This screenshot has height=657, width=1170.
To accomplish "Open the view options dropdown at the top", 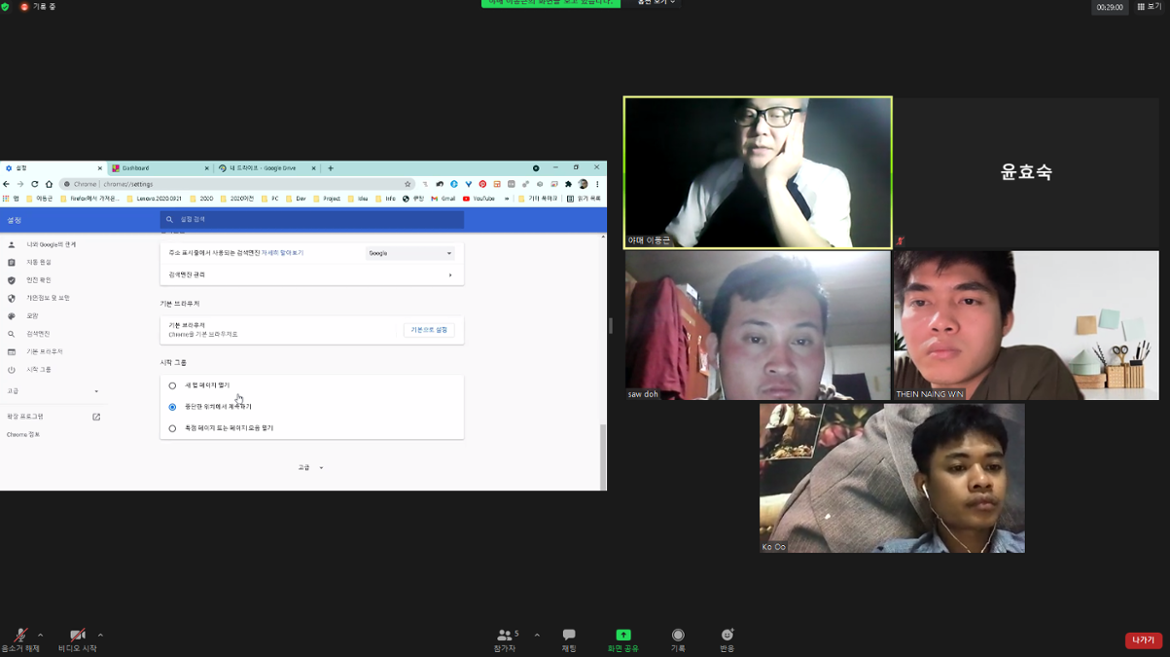I will point(656,3).
